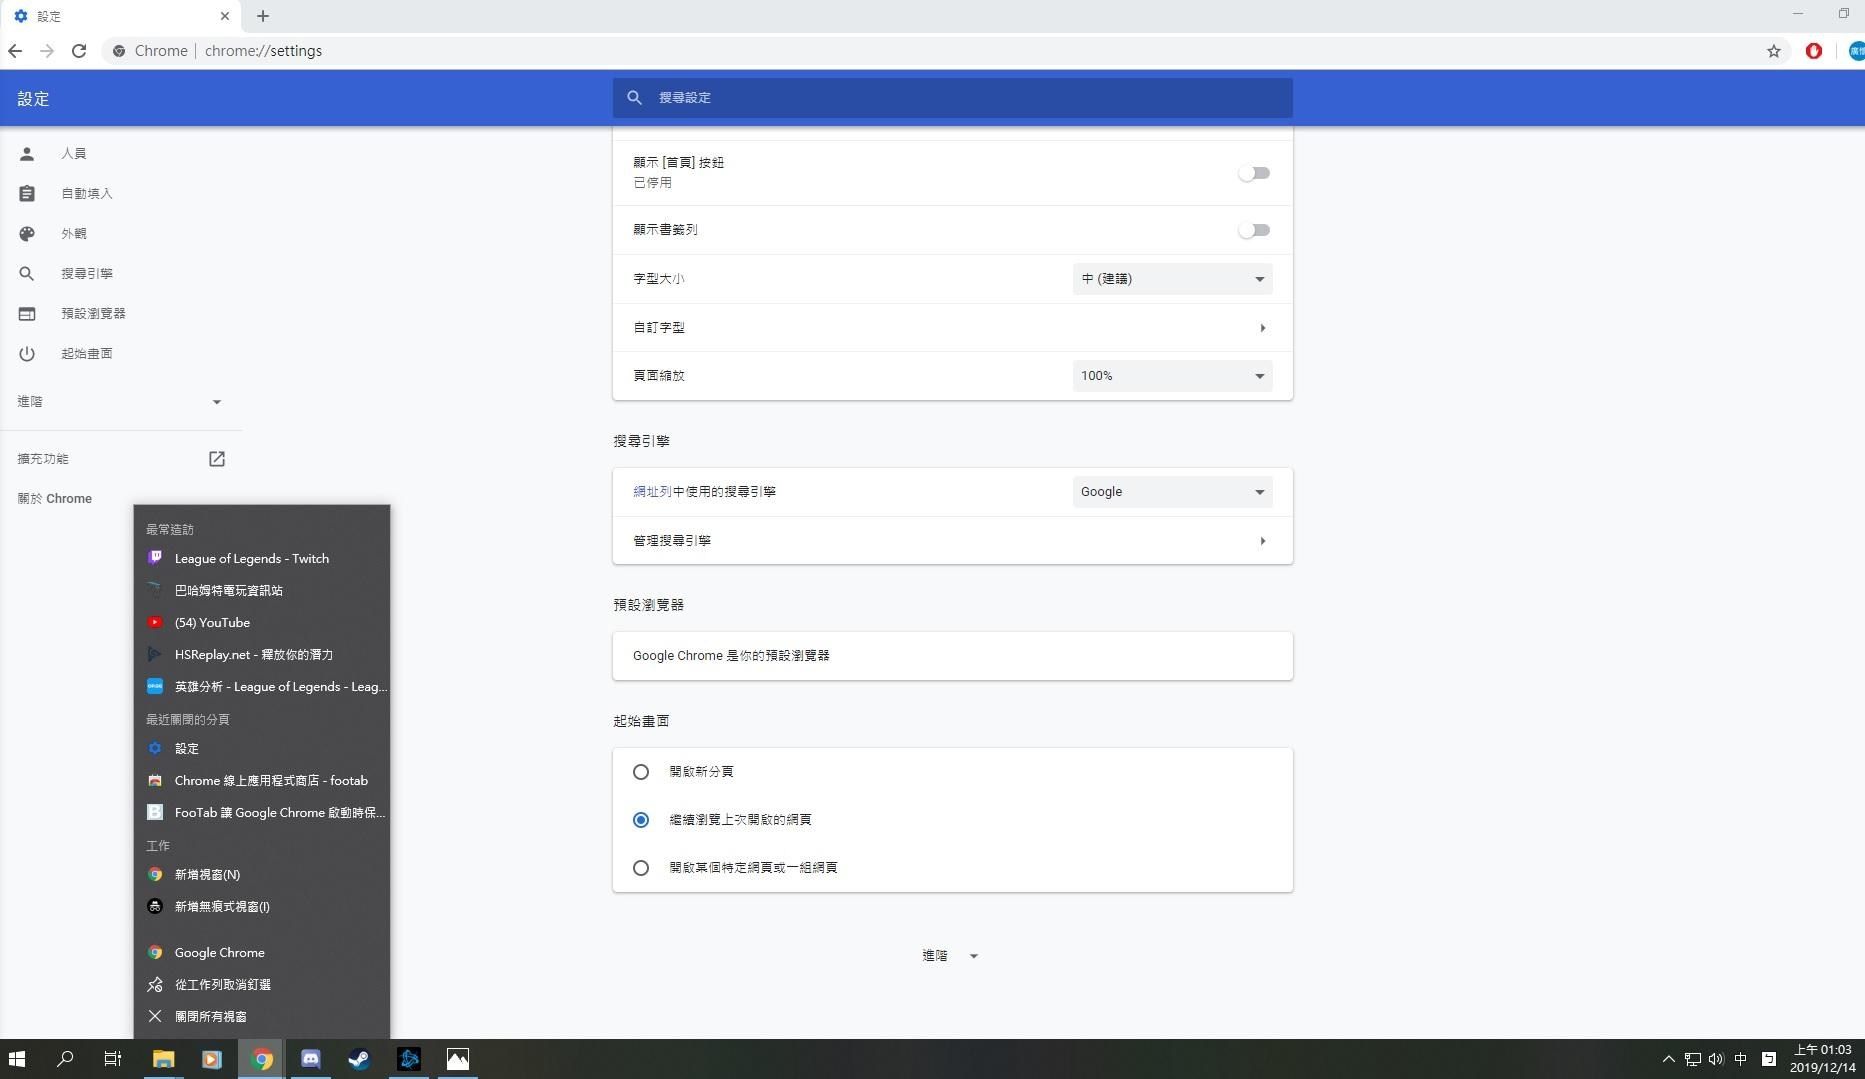Click the 關於 Chrome link
The image size is (1865, 1079).
click(55, 498)
